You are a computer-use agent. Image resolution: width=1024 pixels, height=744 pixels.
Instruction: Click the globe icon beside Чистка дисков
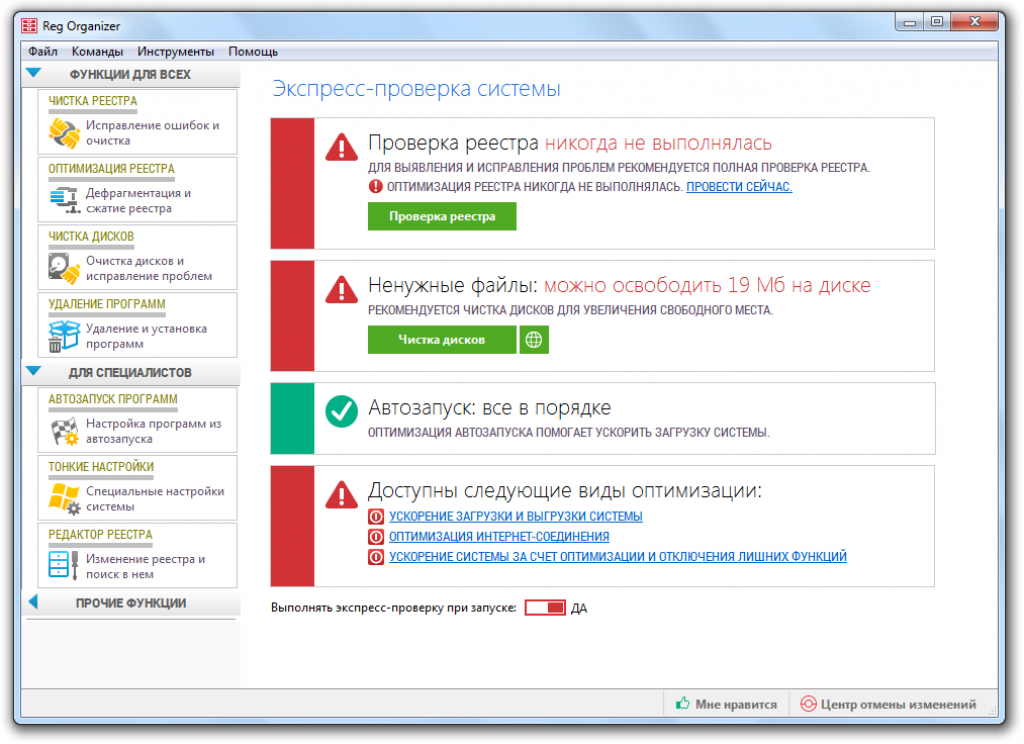pos(534,340)
